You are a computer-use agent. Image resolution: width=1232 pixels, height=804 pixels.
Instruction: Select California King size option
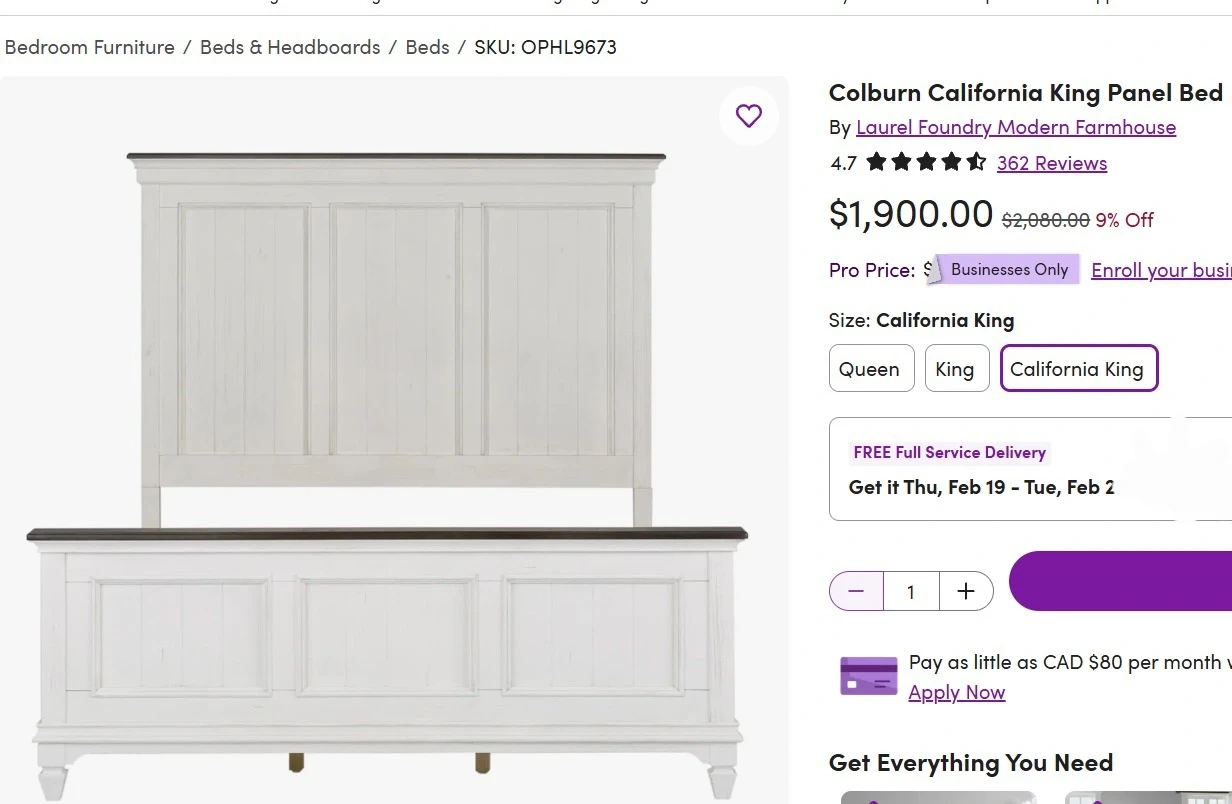(1078, 369)
